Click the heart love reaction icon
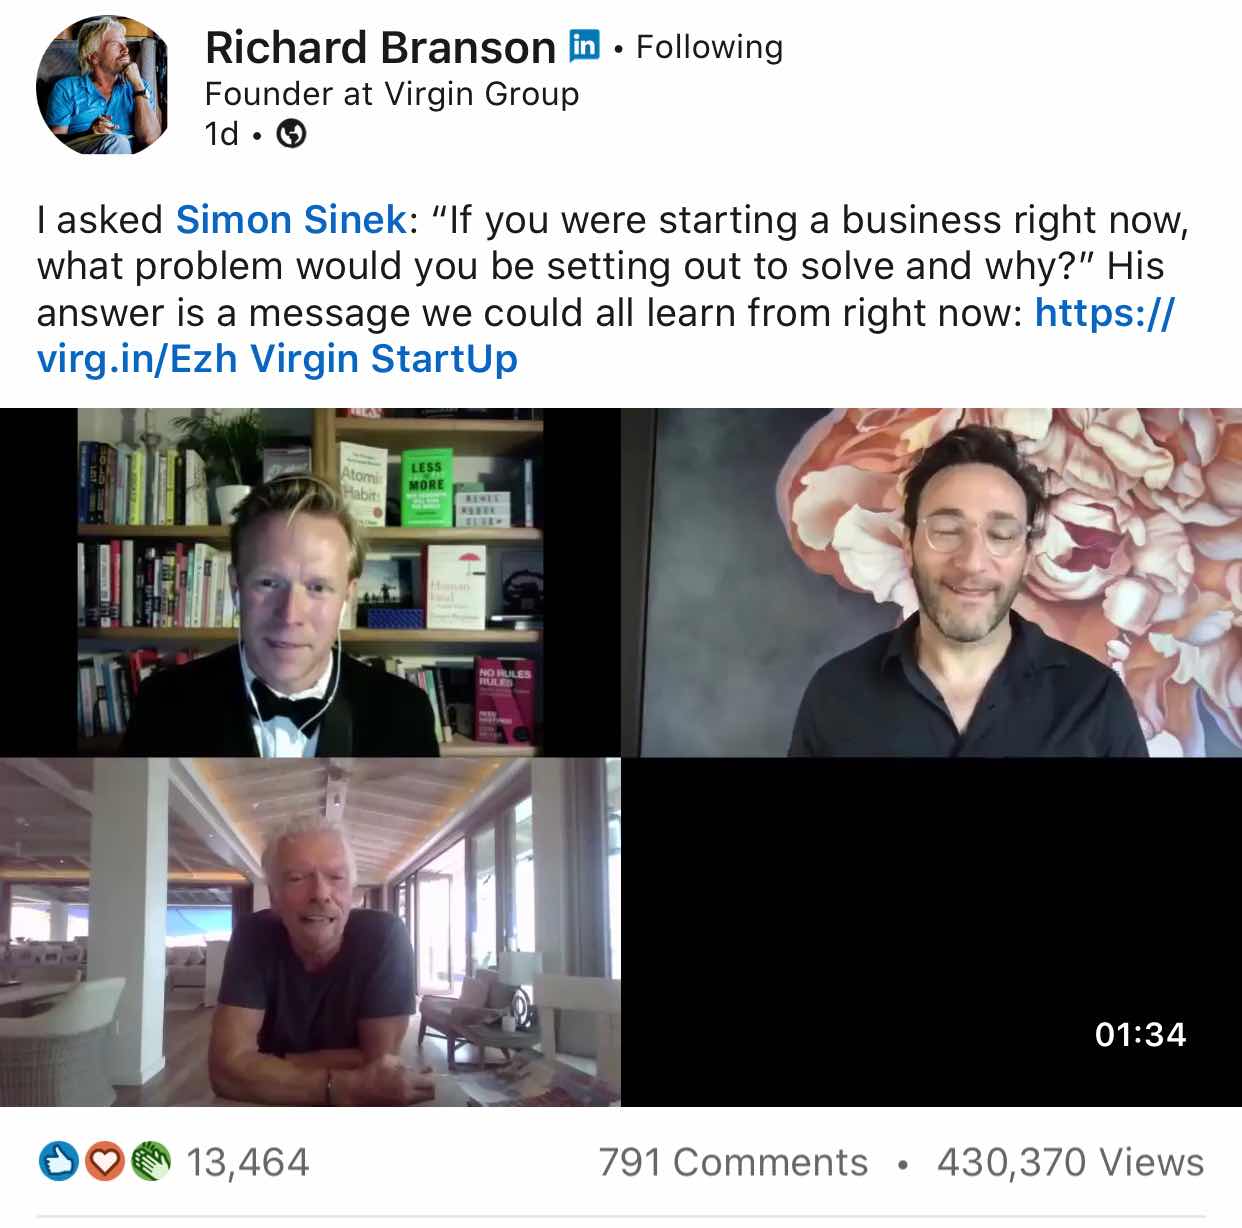The width and height of the screenshot is (1242, 1228). pyautogui.click(x=103, y=1162)
